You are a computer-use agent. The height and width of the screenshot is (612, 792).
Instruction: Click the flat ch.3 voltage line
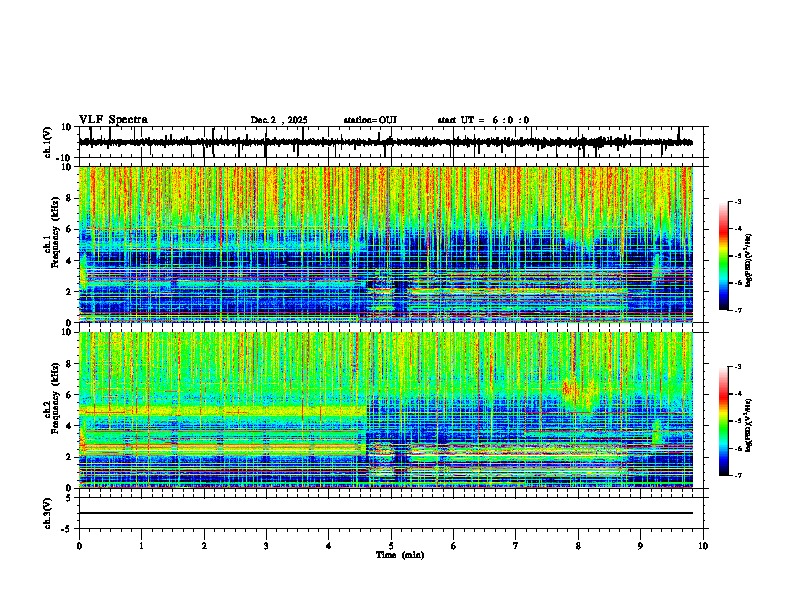tap(385, 513)
